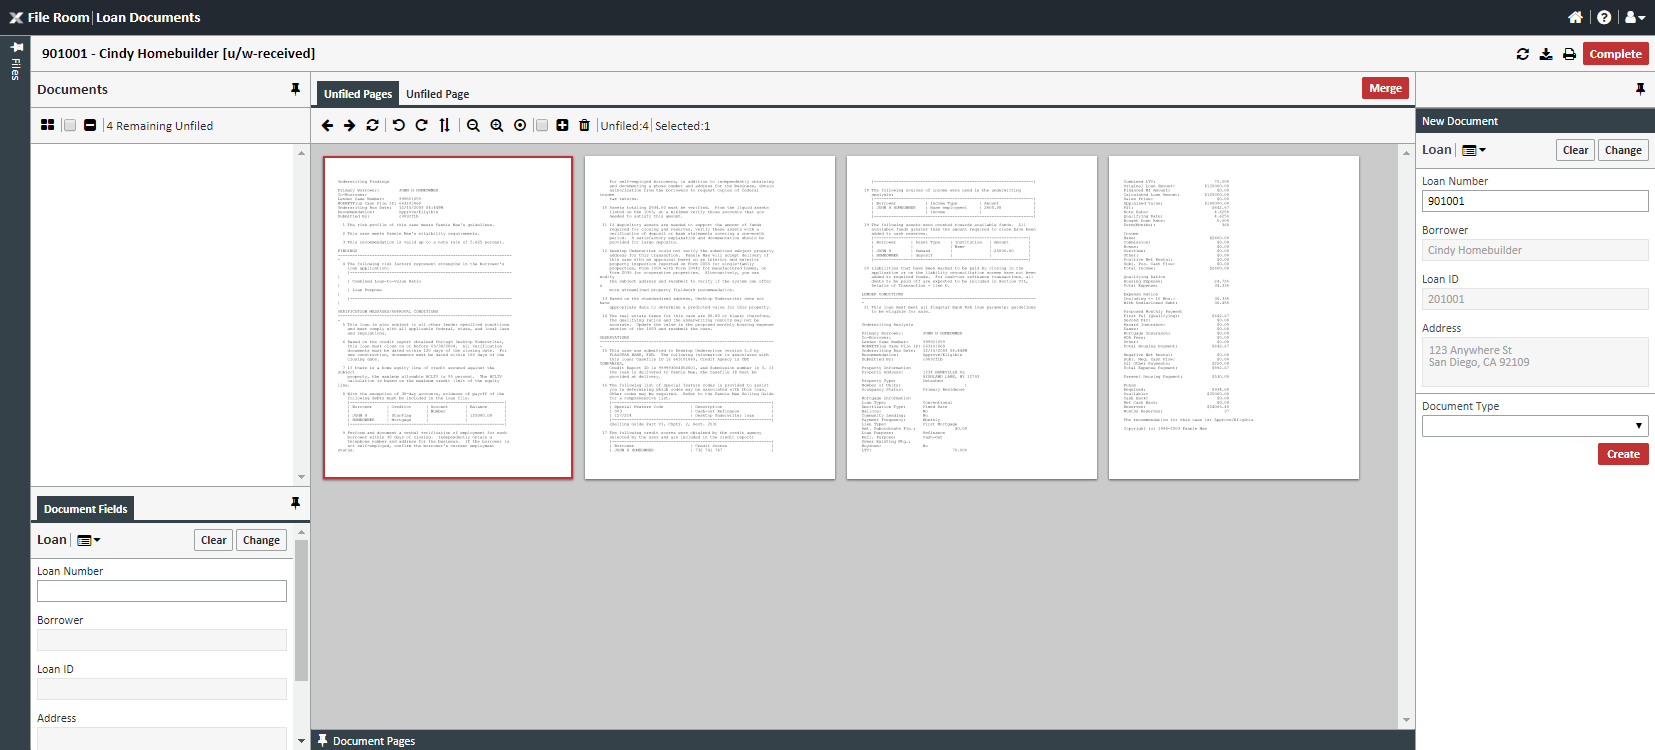
Task: Rotate the page clockwise
Action: point(421,125)
